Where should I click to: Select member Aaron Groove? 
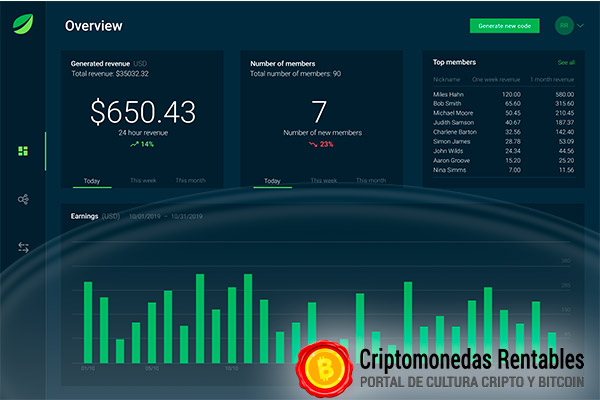[452, 160]
